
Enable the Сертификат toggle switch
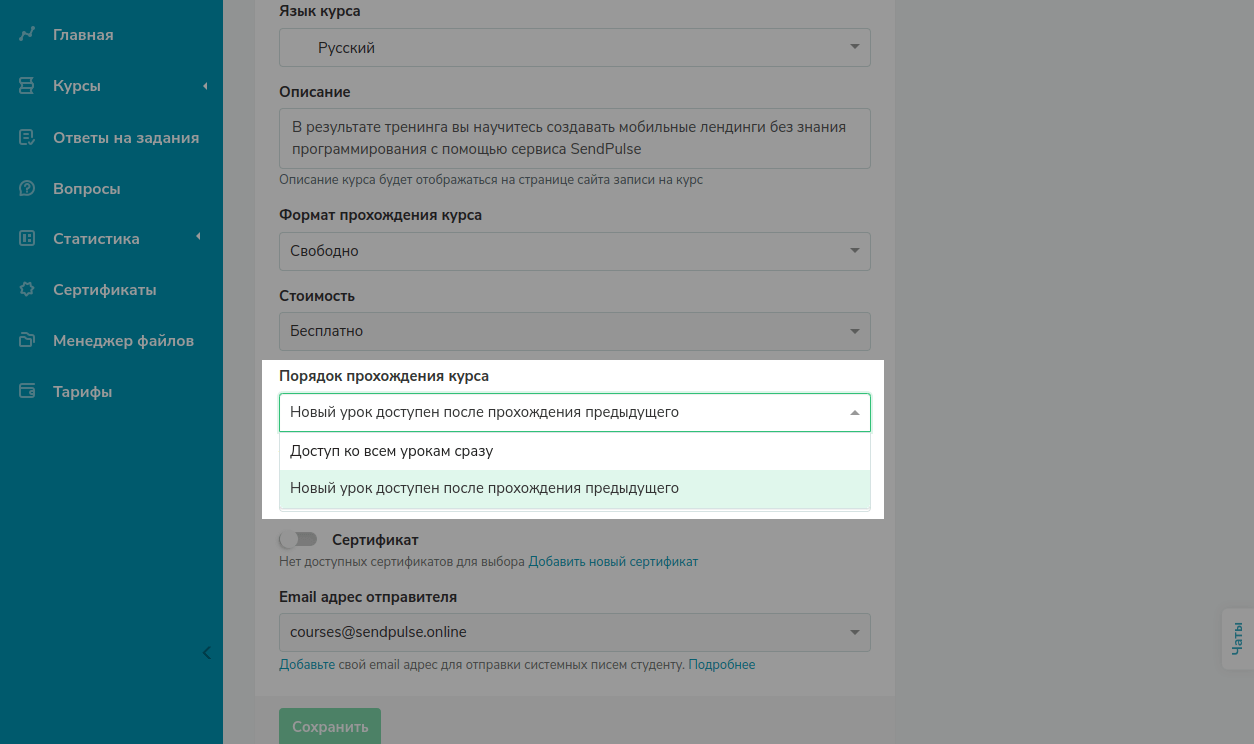[x=298, y=540]
